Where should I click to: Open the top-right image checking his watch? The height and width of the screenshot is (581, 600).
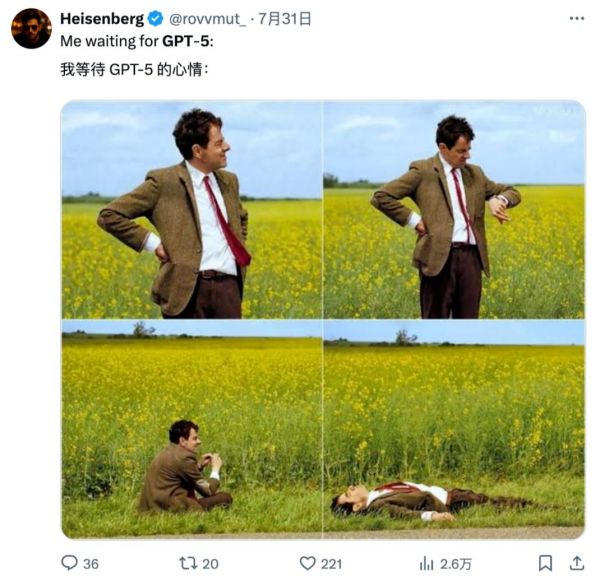pyautogui.click(x=454, y=210)
